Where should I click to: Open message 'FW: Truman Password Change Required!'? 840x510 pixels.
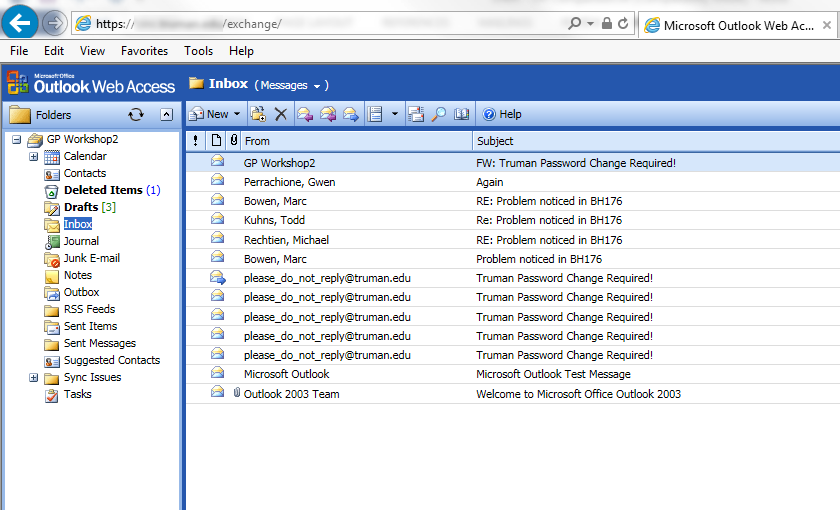point(576,163)
